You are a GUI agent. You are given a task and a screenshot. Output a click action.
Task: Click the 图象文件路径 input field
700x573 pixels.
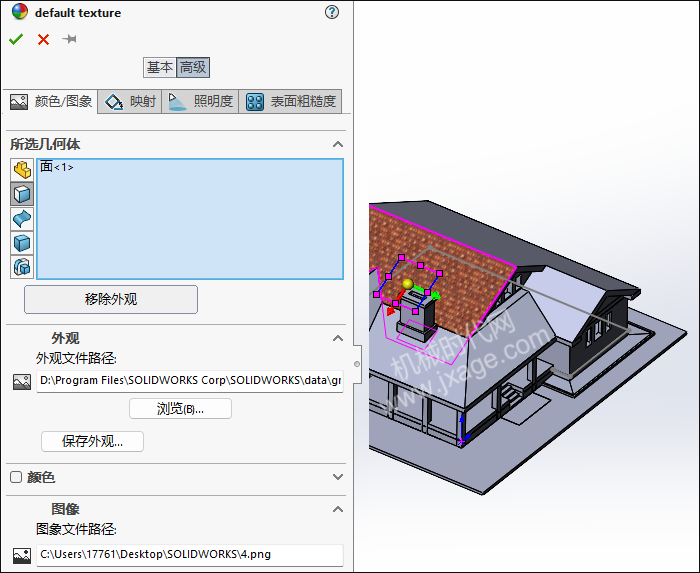click(x=190, y=555)
